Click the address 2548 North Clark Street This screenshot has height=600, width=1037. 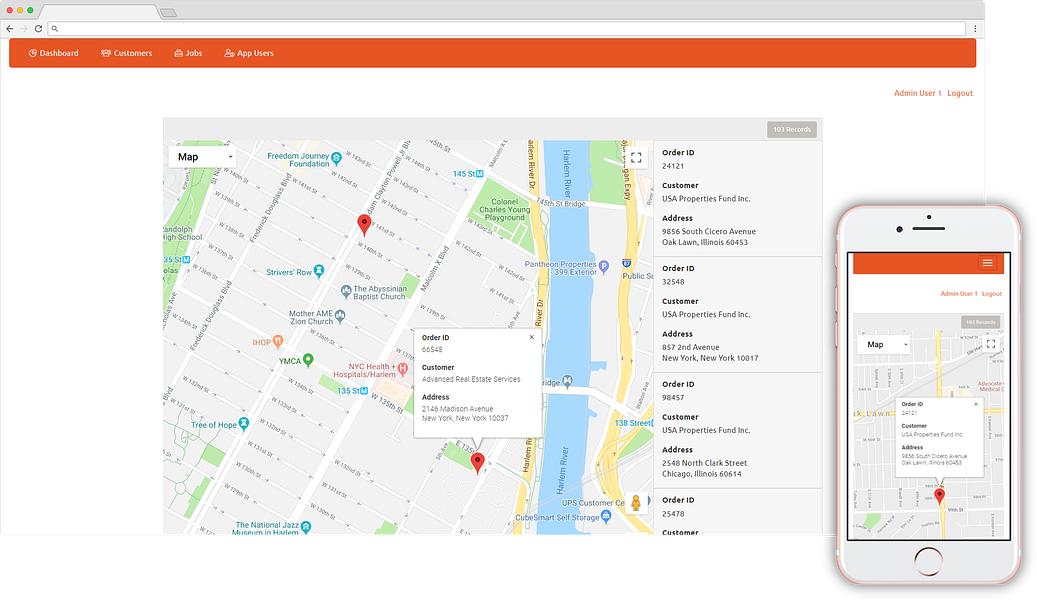pos(704,463)
